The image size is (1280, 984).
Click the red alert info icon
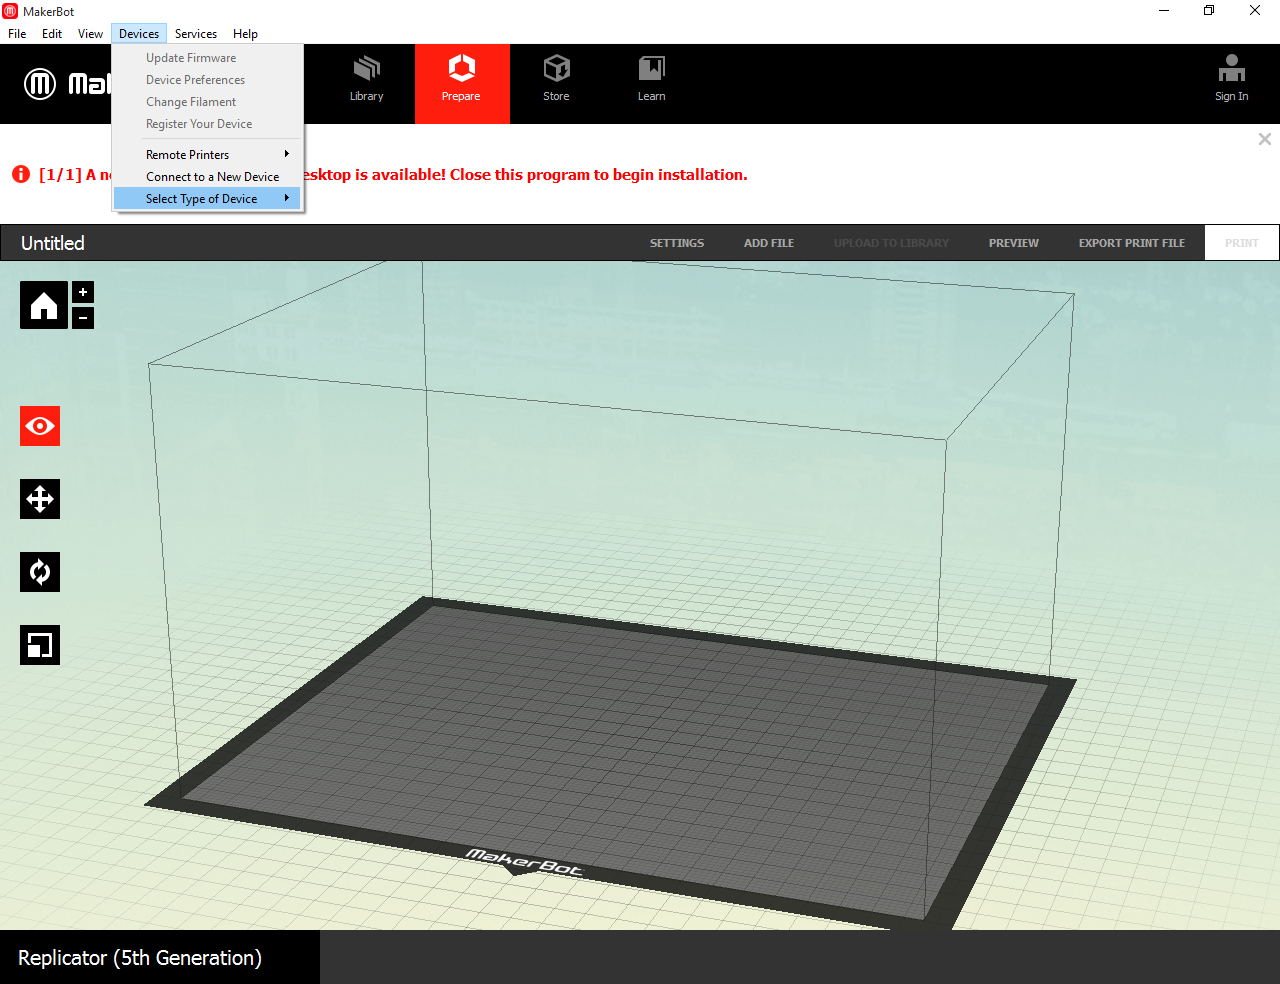point(21,174)
